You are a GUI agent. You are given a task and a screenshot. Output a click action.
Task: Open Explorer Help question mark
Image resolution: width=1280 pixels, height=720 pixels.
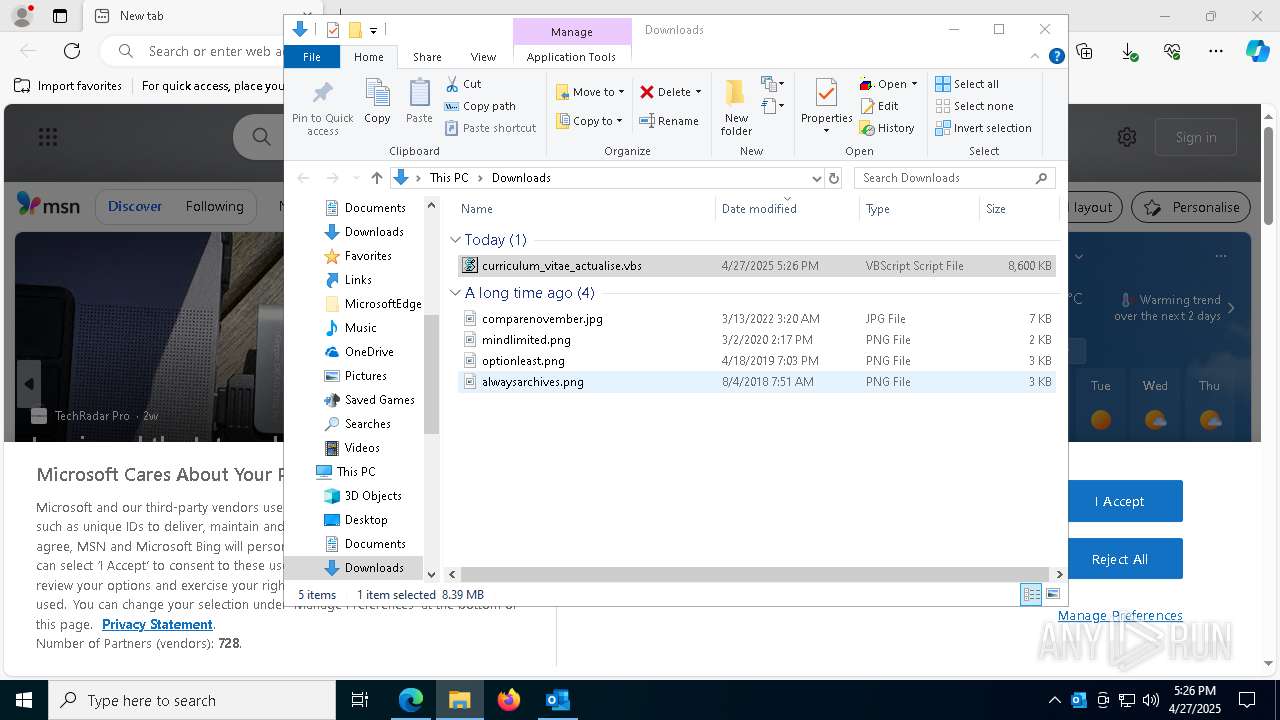(1056, 57)
